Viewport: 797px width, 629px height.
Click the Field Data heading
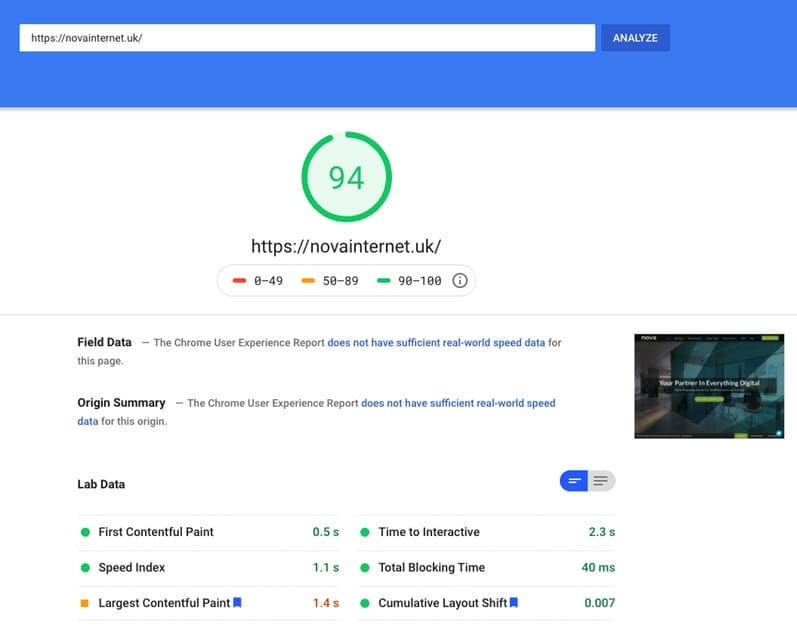104,342
